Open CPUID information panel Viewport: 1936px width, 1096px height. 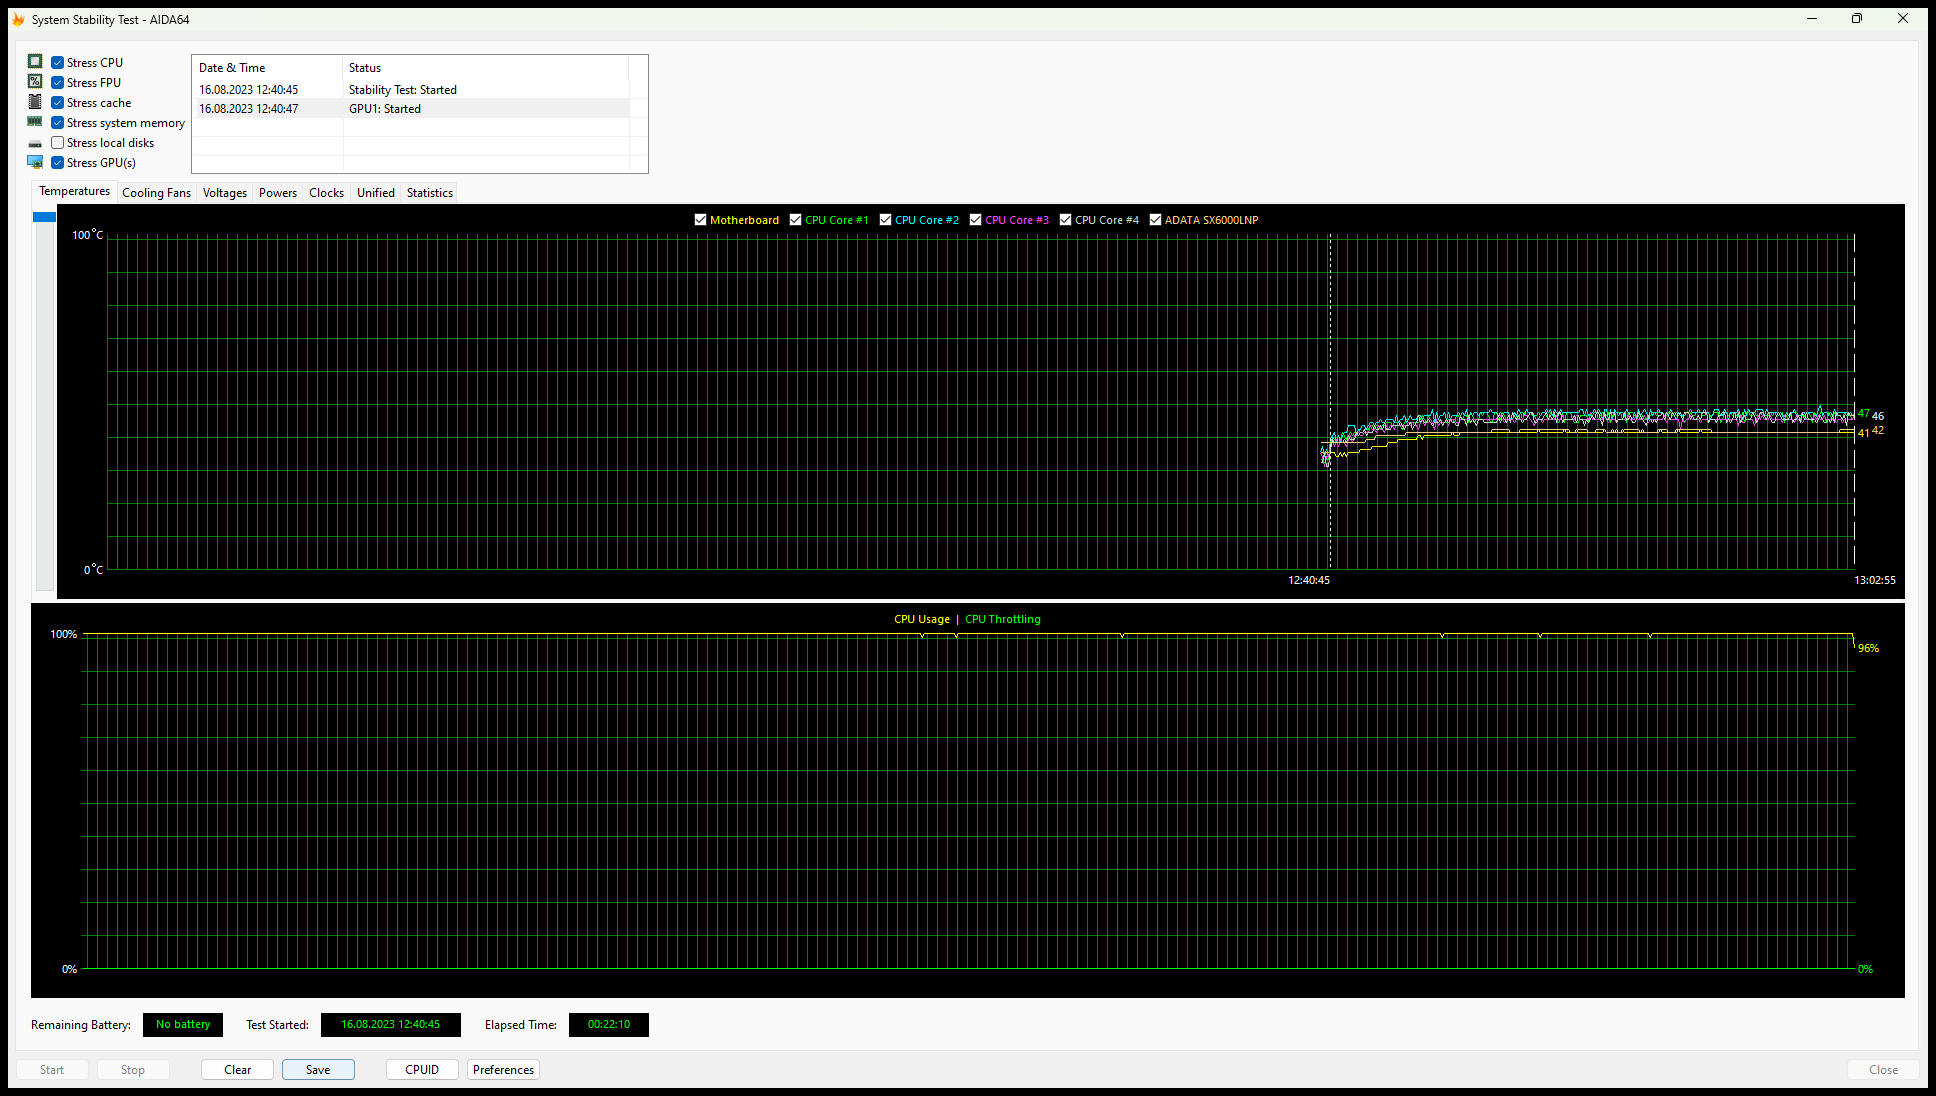pyautogui.click(x=422, y=1069)
